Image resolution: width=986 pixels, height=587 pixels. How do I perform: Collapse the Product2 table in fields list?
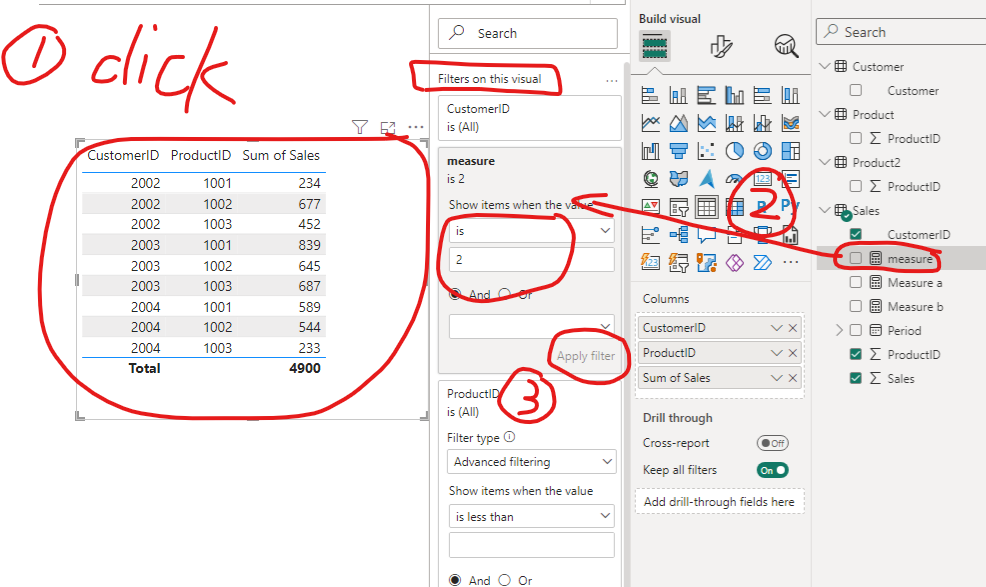pyautogui.click(x=825, y=162)
